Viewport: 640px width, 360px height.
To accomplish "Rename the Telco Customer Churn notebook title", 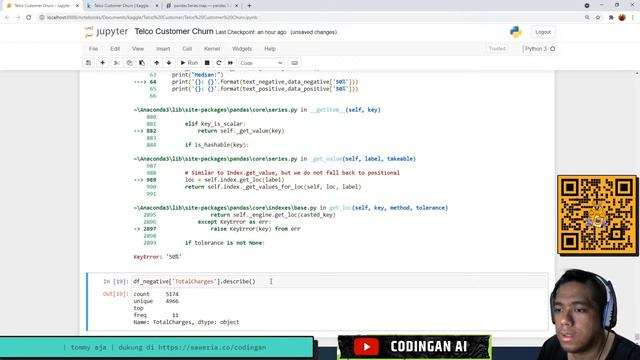I will coord(174,31).
